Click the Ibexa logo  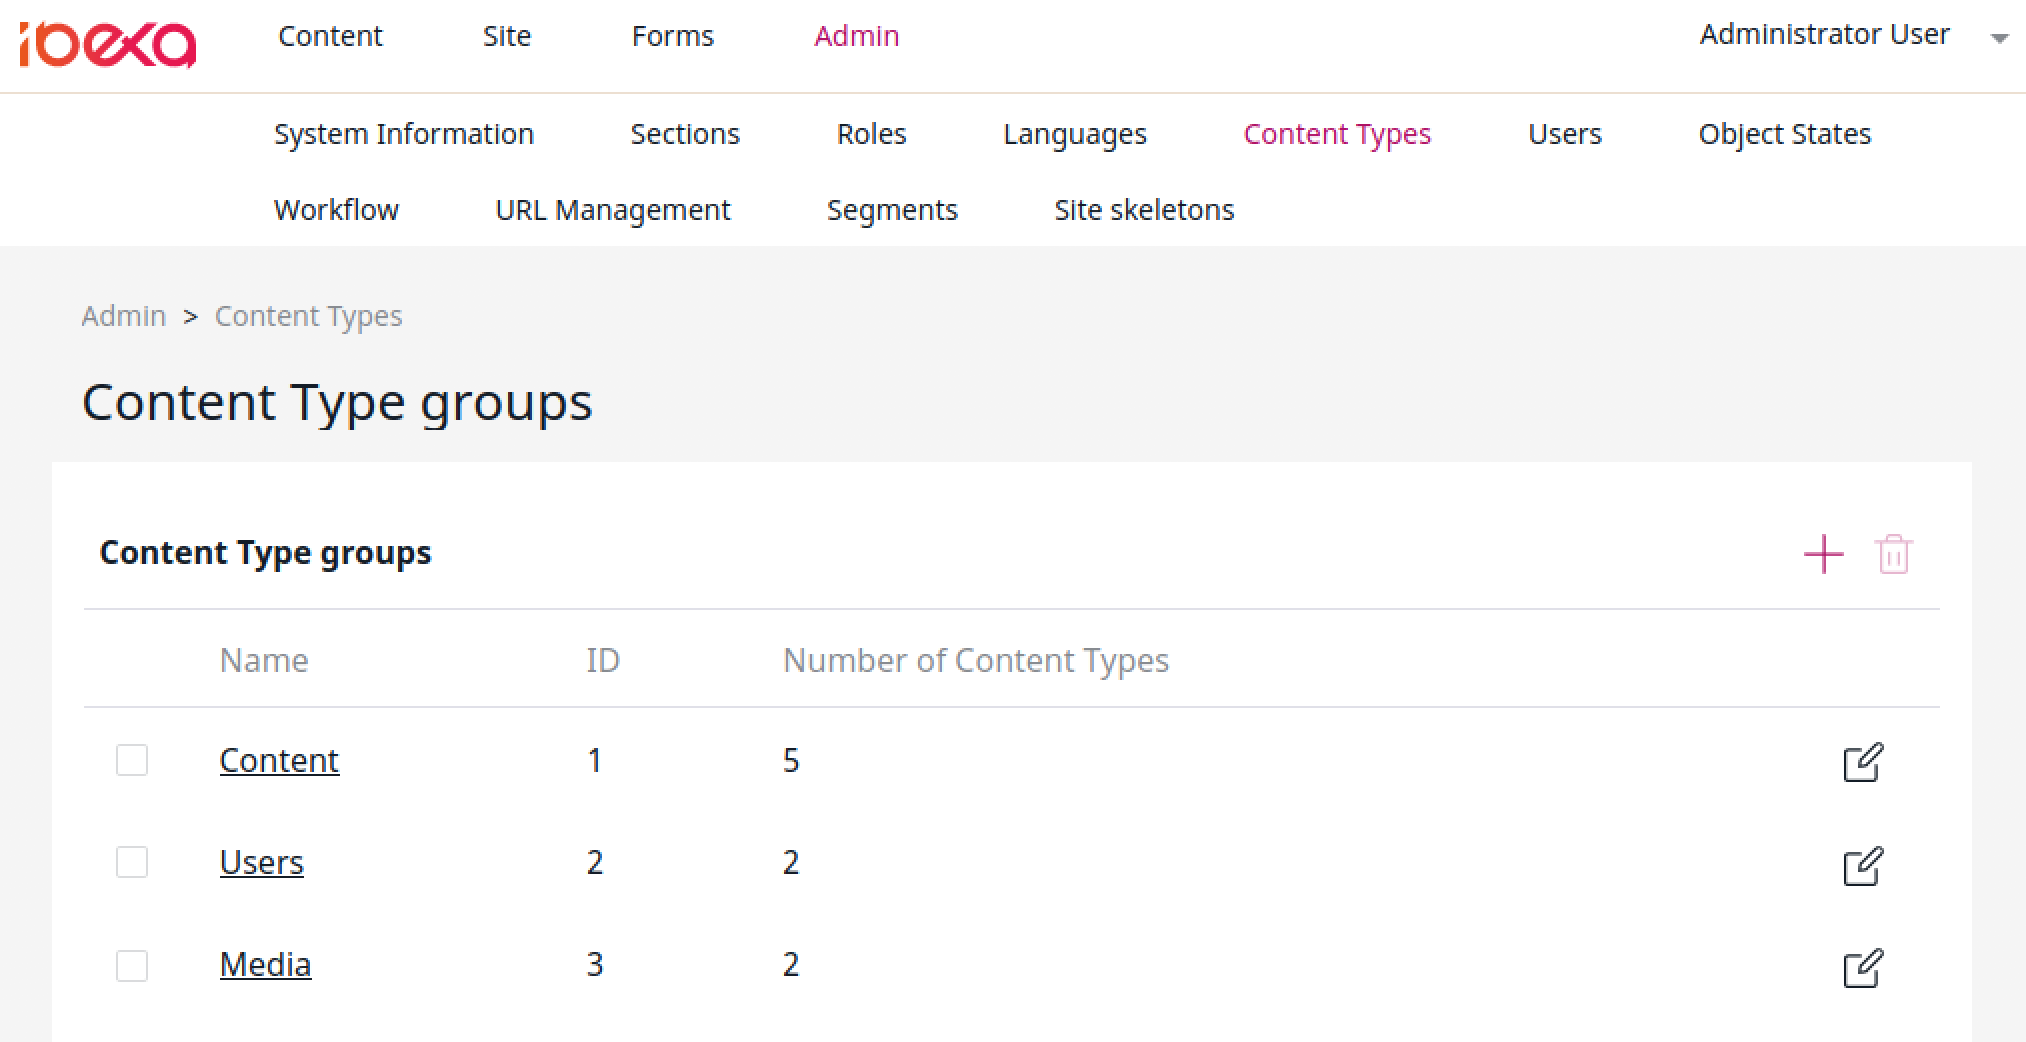click(x=107, y=45)
